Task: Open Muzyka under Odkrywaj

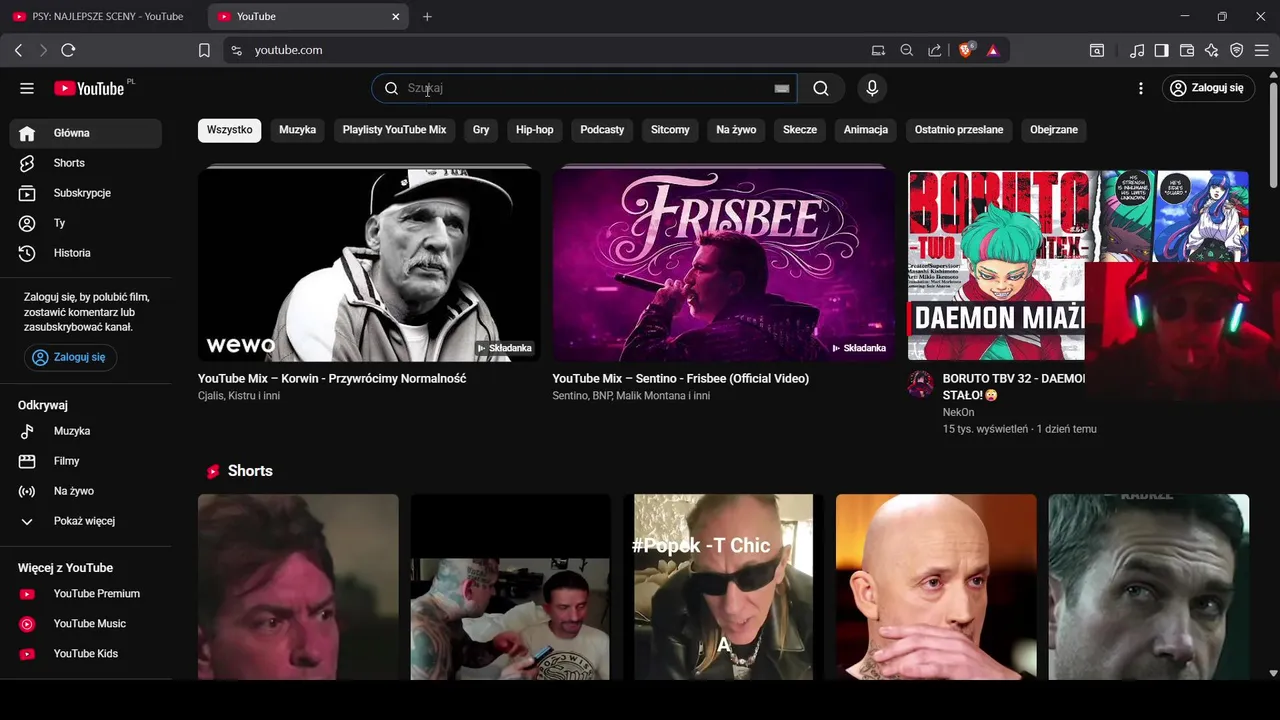Action: point(86,431)
